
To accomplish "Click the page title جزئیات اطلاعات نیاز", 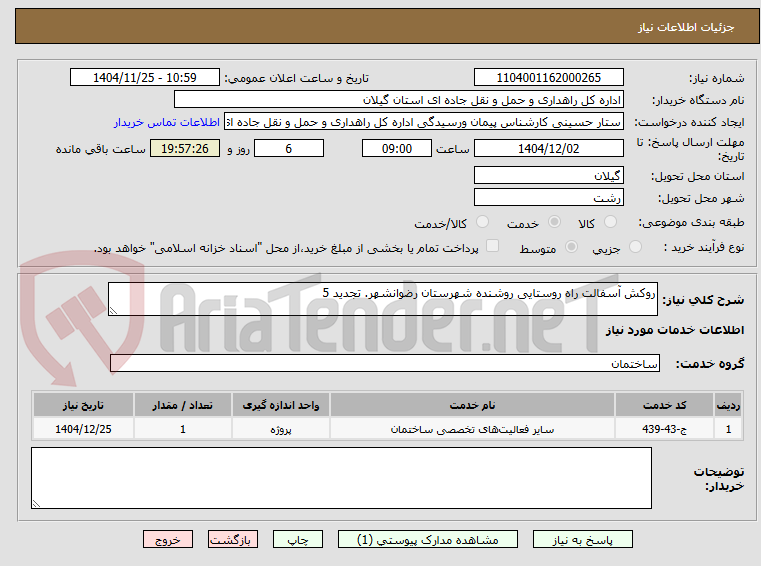I will pos(686,27).
